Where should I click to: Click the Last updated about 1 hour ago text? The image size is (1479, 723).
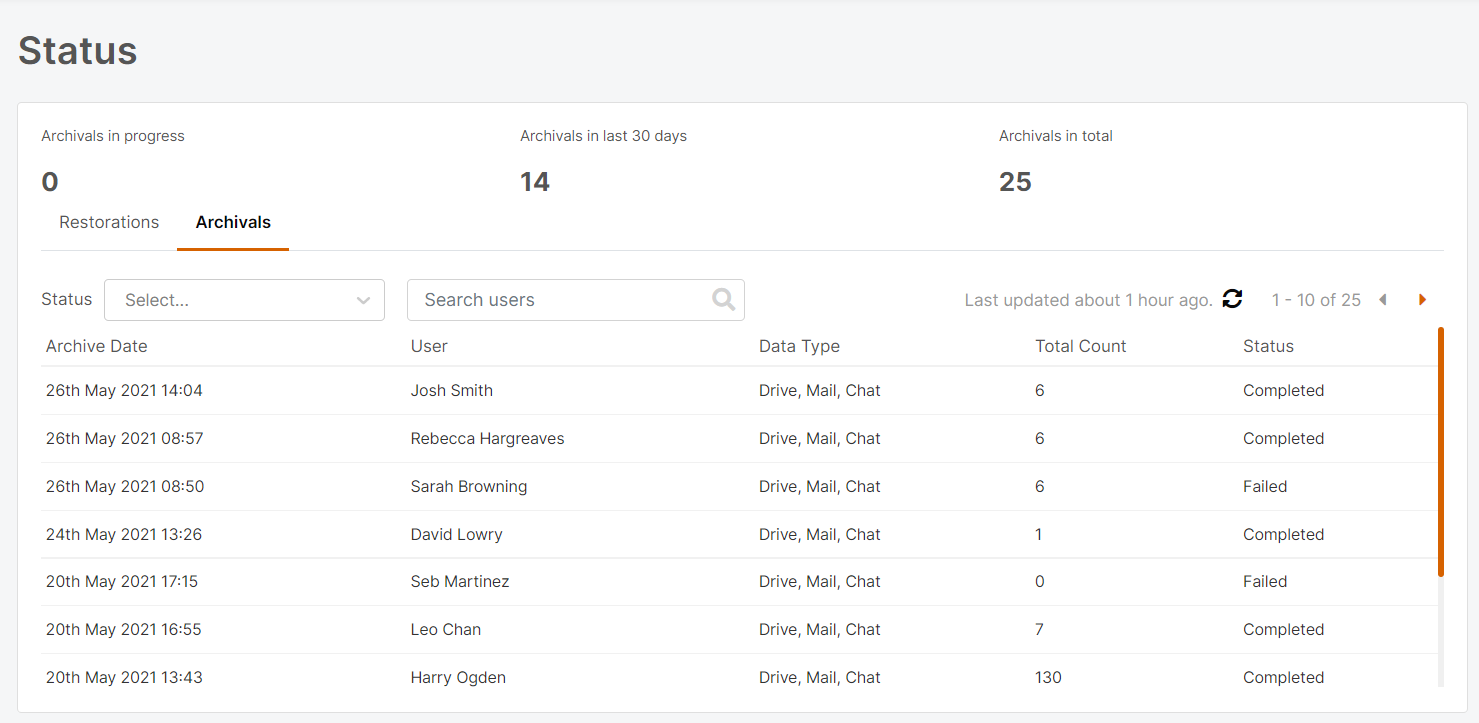coord(1088,300)
